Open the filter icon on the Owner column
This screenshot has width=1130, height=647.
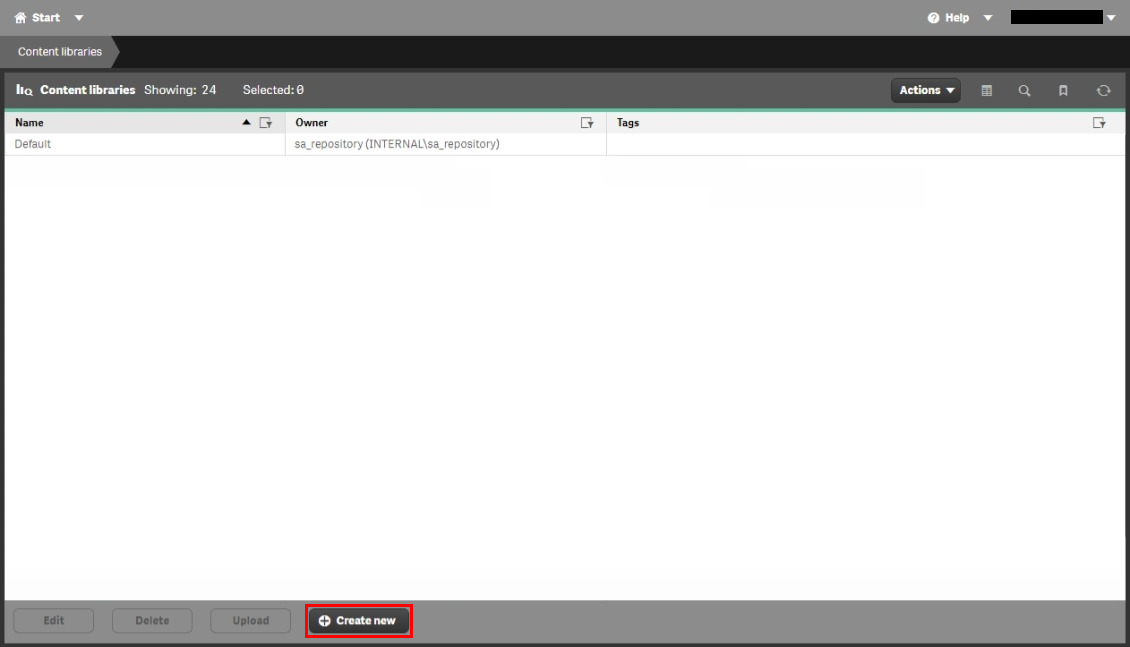pyautogui.click(x=587, y=122)
